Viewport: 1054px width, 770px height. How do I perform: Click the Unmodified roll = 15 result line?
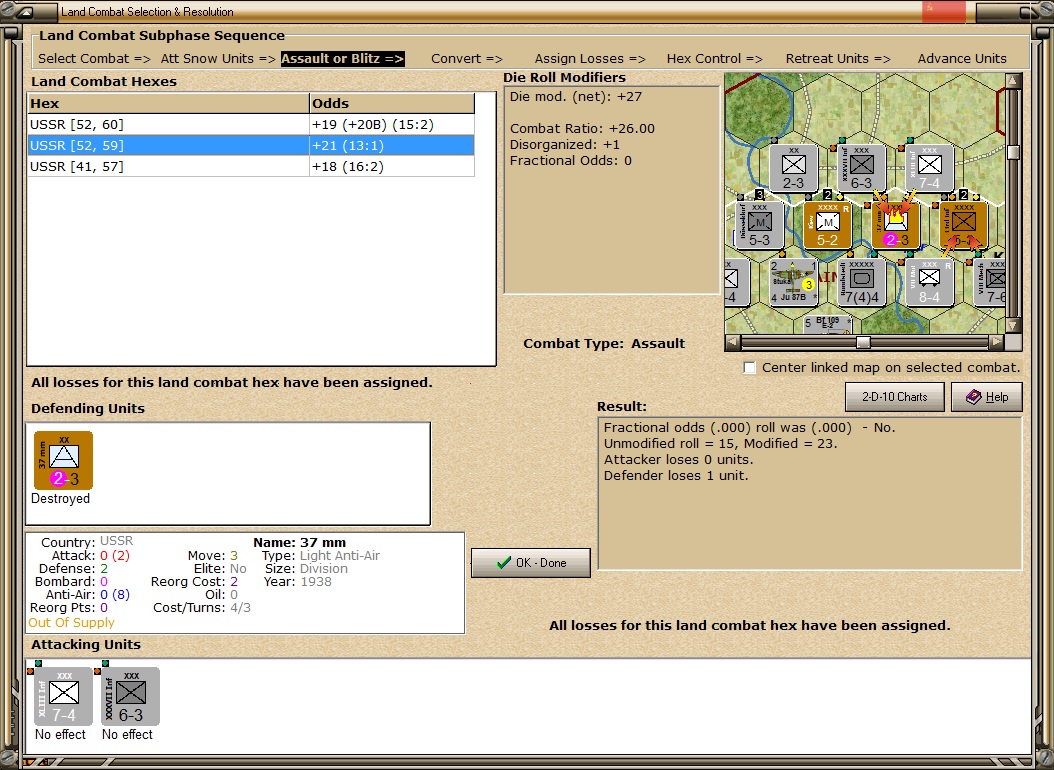721,443
